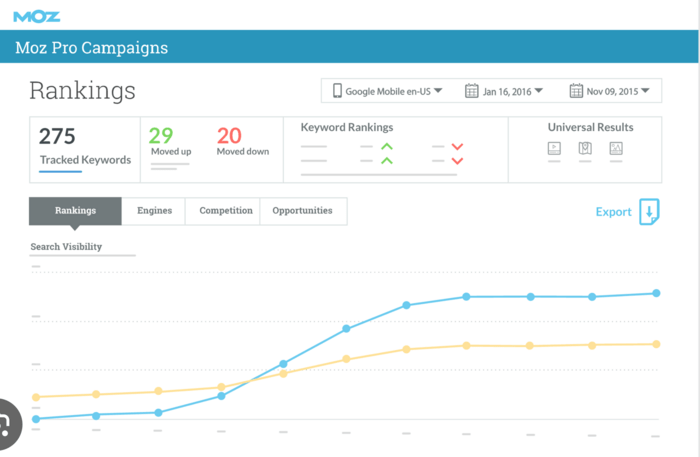This screenshot has height=457, width=700.
Task: Click the upper green up-arrow in Keyword Rankings
Action: coord(387,146)
